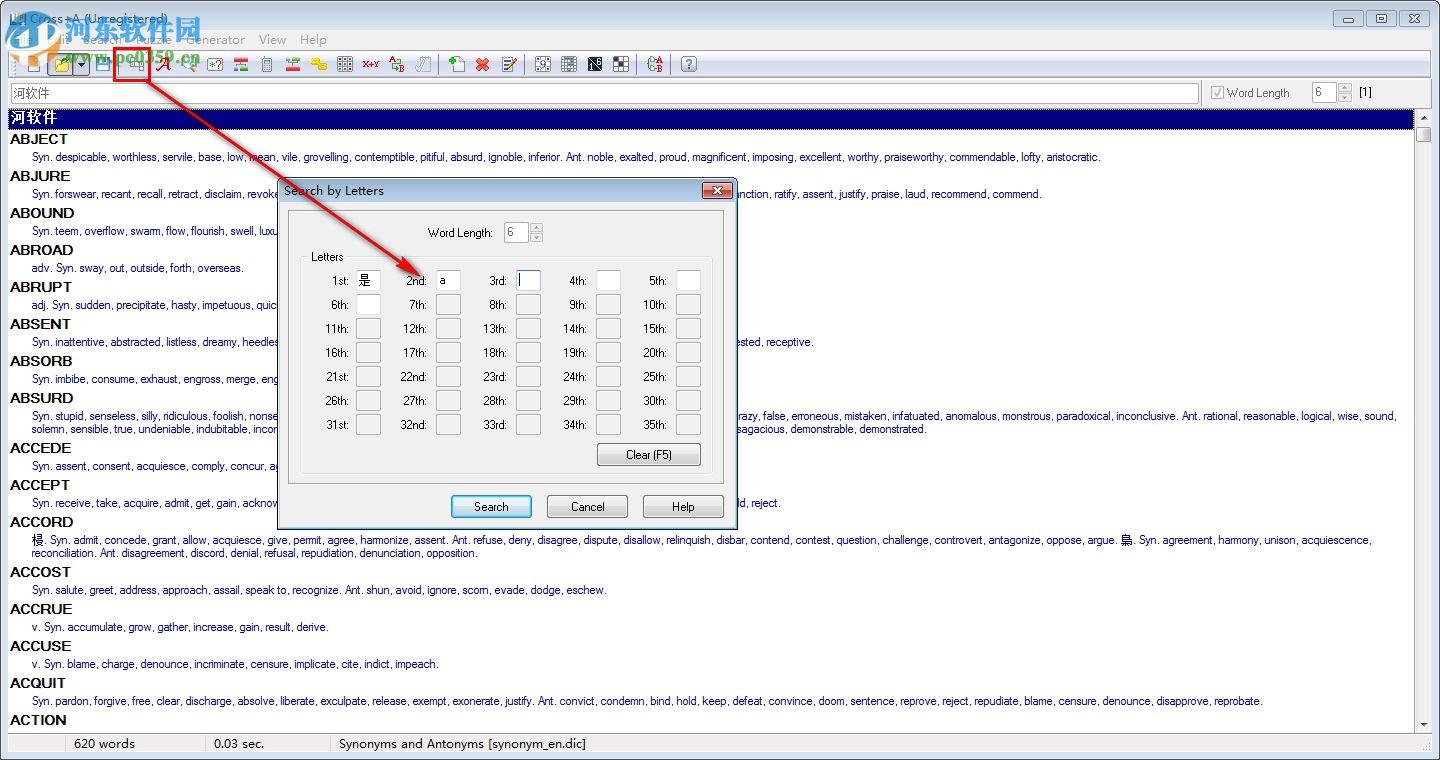This screenshot has height=760, width=1440.
Task: Click the magnifying glass search icon
Action: click(189, 65)
